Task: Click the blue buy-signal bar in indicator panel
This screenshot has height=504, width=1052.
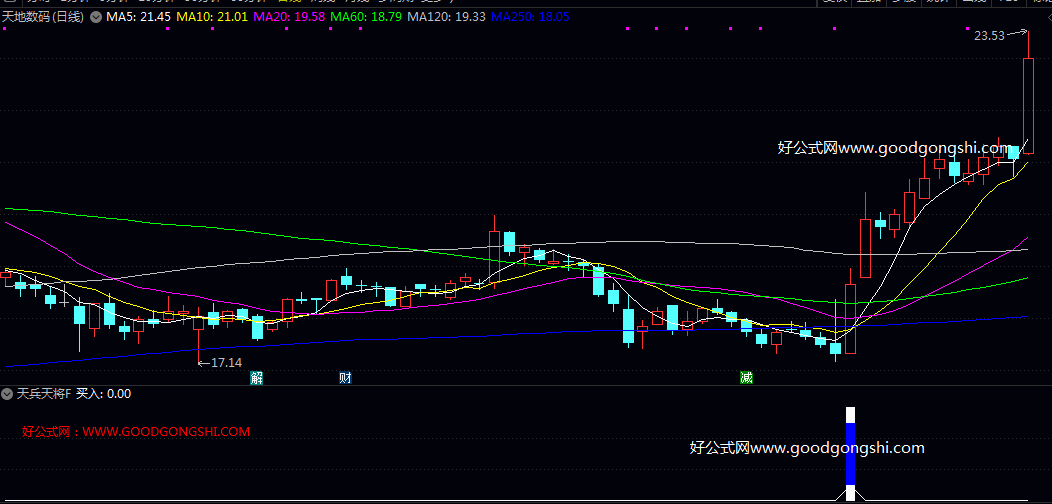Action: [850, 454]
